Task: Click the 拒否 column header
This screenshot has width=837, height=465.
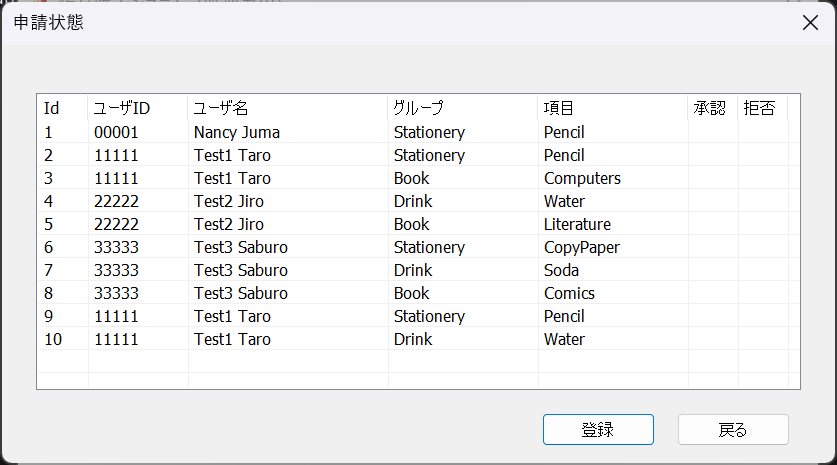Action: point(761,108)
